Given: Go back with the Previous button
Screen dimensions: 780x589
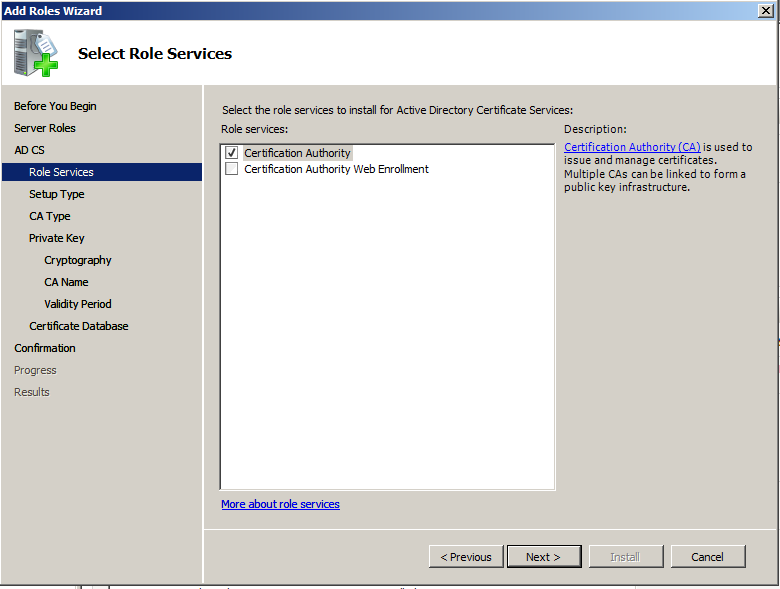Looking at the screenshot, I should click(466, 556).
